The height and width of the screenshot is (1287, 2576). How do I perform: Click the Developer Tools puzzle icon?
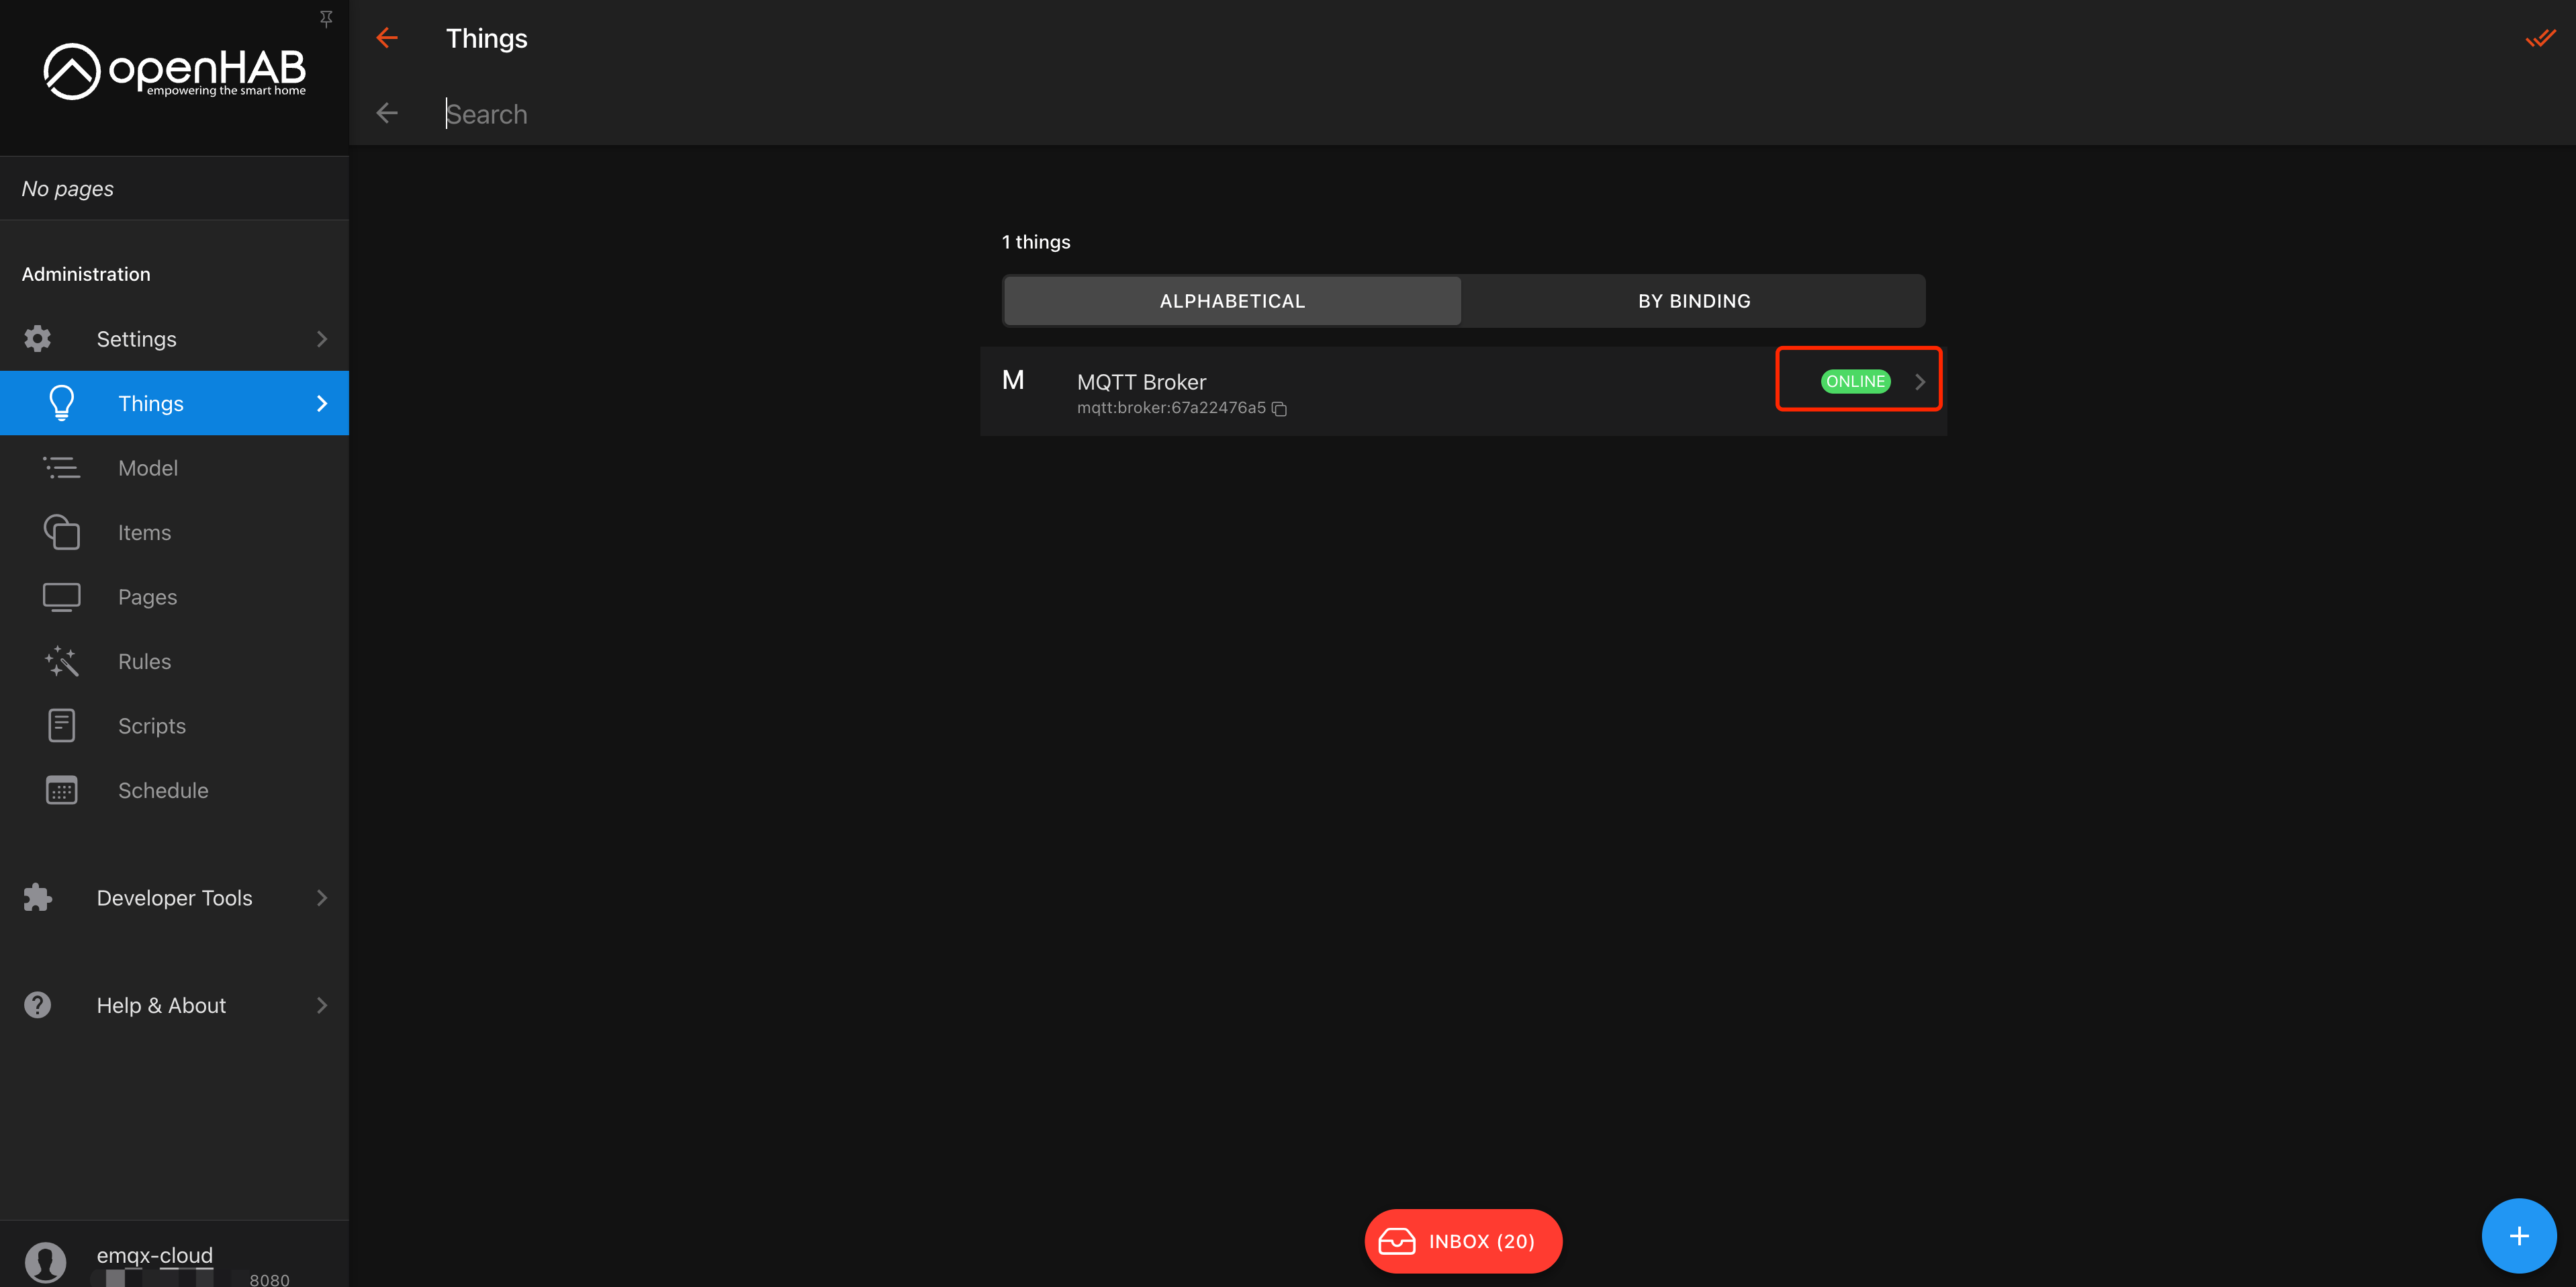(37, 897)
